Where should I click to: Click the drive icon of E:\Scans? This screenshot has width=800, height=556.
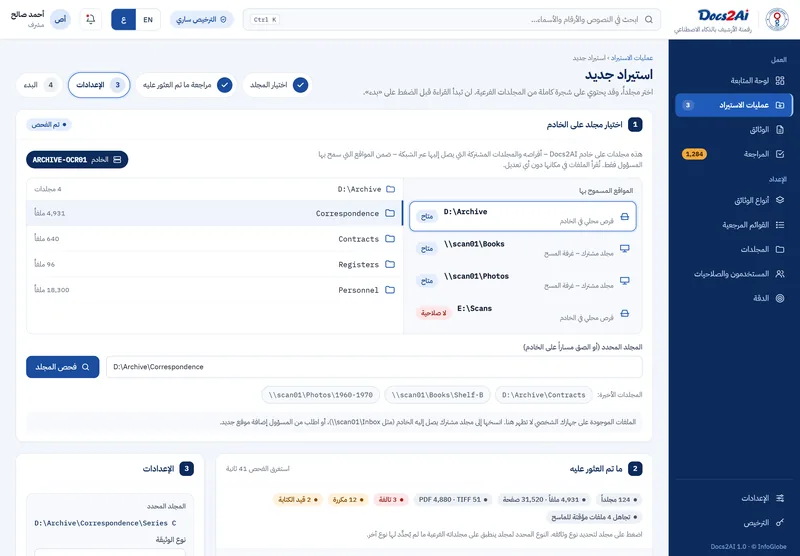(x=624, y=313)
